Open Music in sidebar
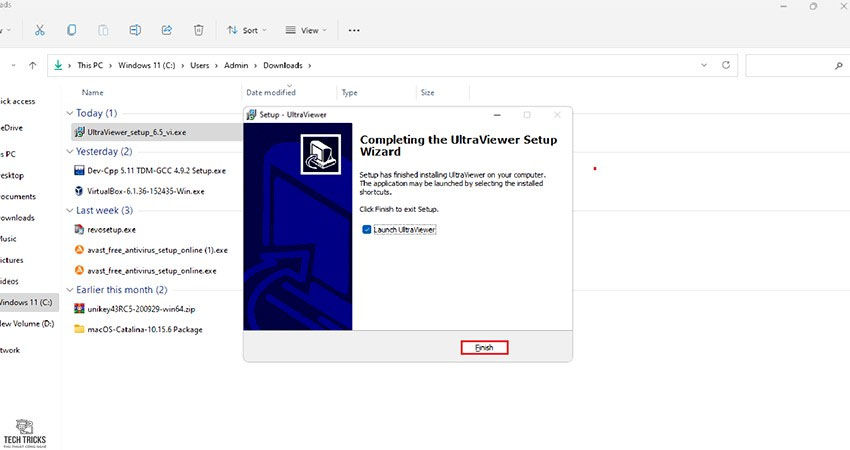Image resolution: width=850 pixels, height=450 pixels. [x=8, y=239]
